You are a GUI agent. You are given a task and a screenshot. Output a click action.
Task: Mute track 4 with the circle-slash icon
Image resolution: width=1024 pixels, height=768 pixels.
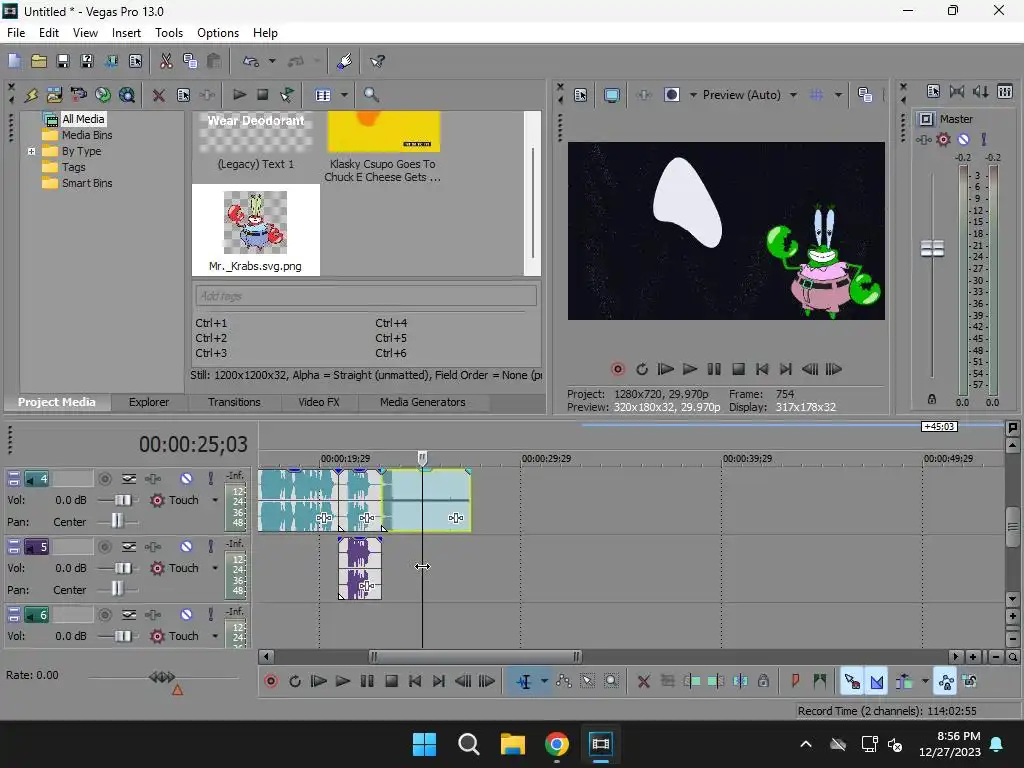click(186, 479)
